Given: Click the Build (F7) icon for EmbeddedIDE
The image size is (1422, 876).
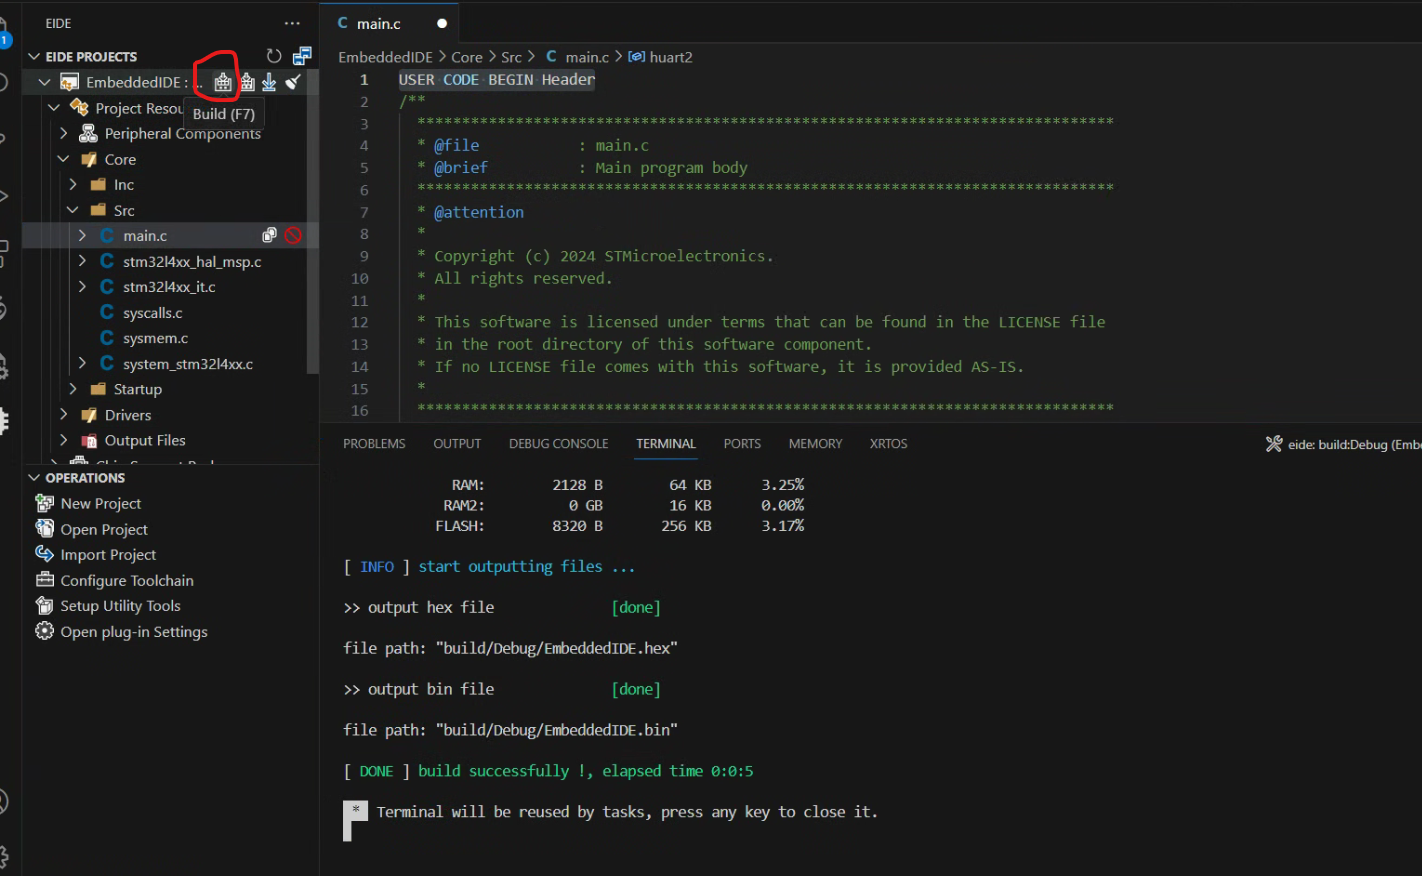Looking at the screenshot, I should click(x=223, y=82).
